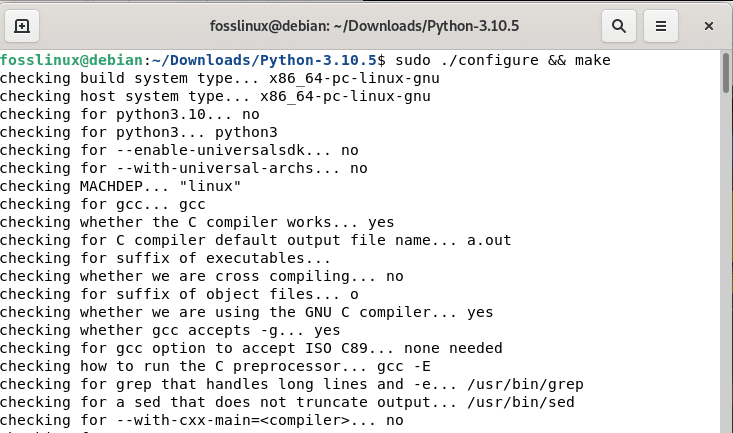Click line checking host system type

(215, 96)
